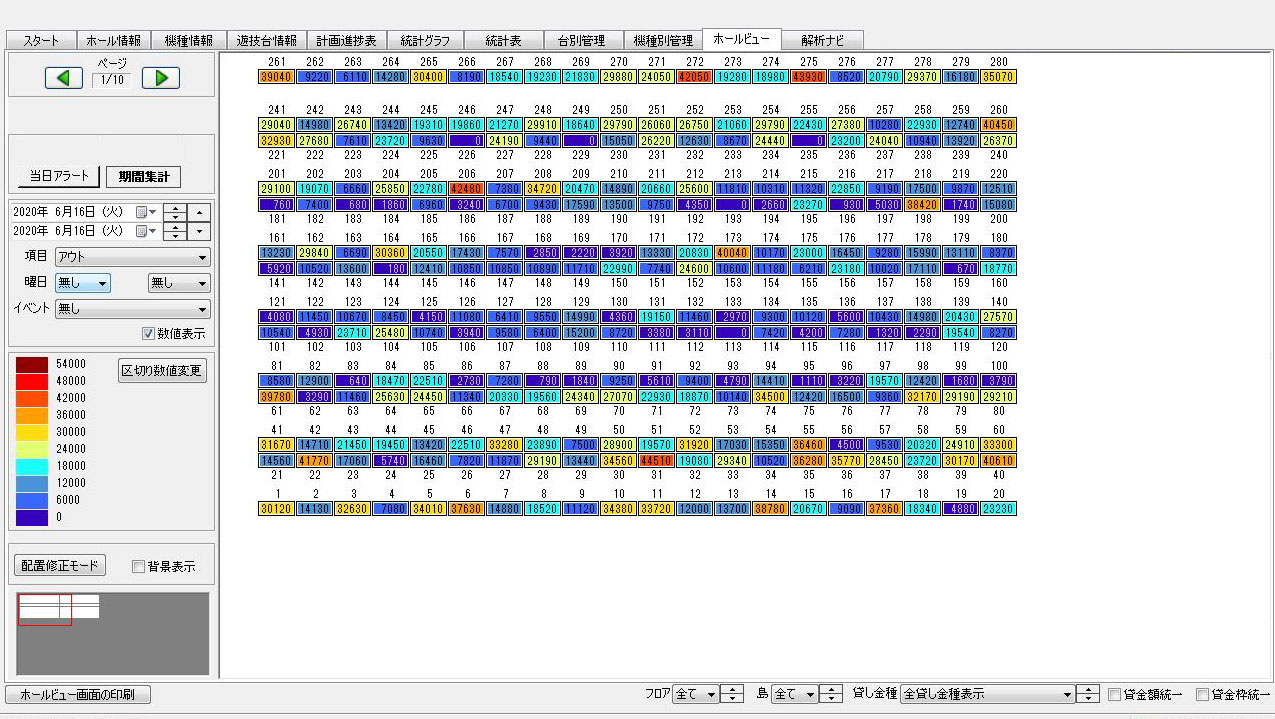Viewport: 1275px width, 719px height.
Task: Toggle the 数値表示 checkbox
Action: coord(149,333)
